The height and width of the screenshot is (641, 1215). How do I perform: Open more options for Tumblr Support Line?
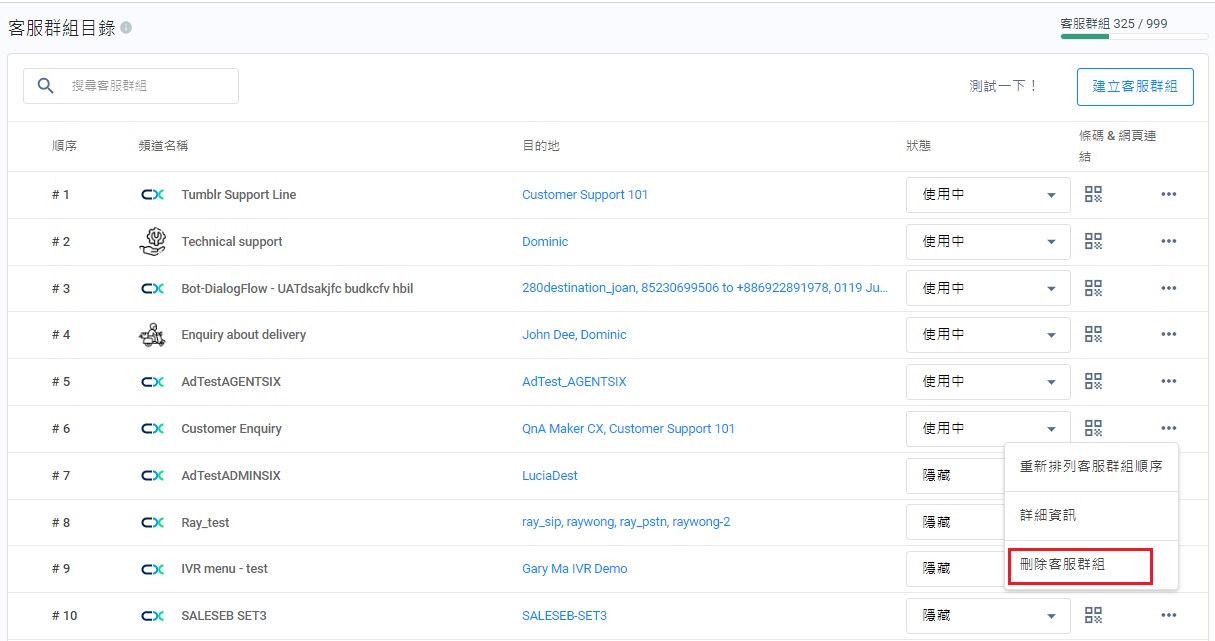1168,194
